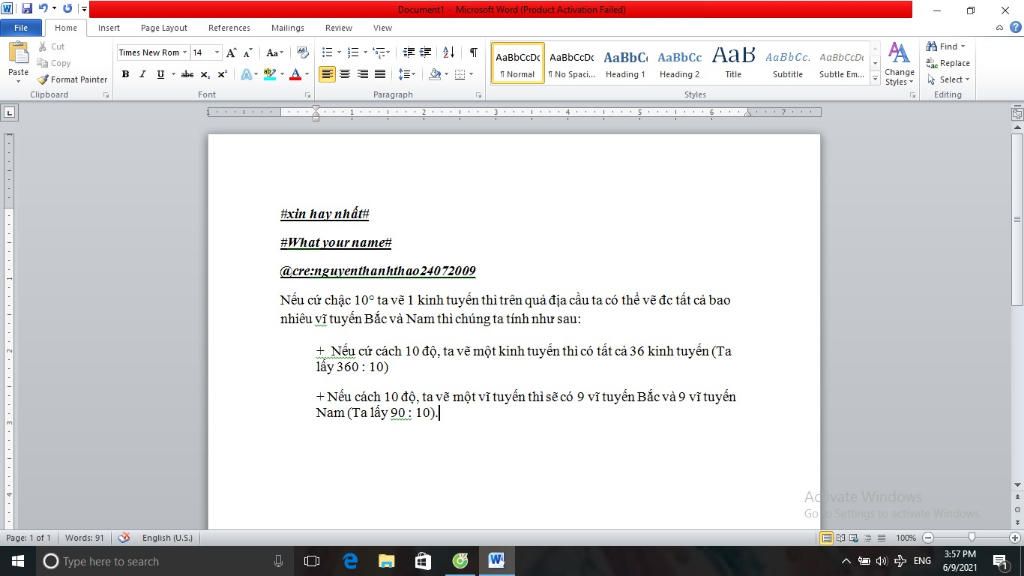This screenshot has height=576, width=1024.
Task: Click the Redo icon in Quick Access Toolbar
Action: click(x=67, y=9)
